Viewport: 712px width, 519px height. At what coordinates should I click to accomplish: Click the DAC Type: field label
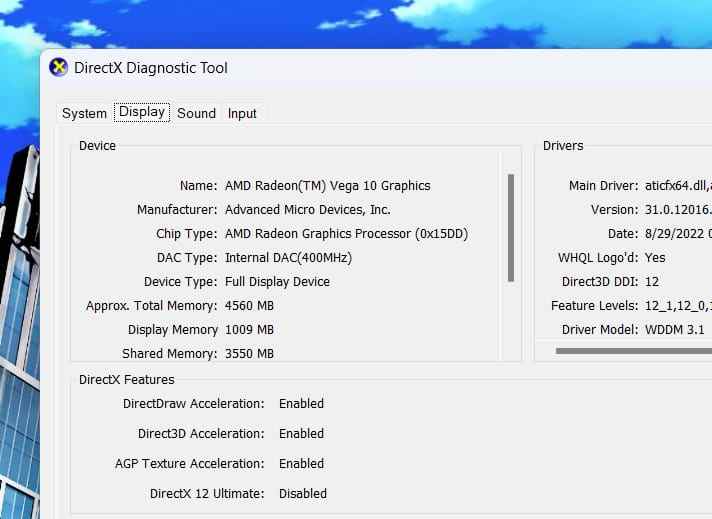click(187, 258)
